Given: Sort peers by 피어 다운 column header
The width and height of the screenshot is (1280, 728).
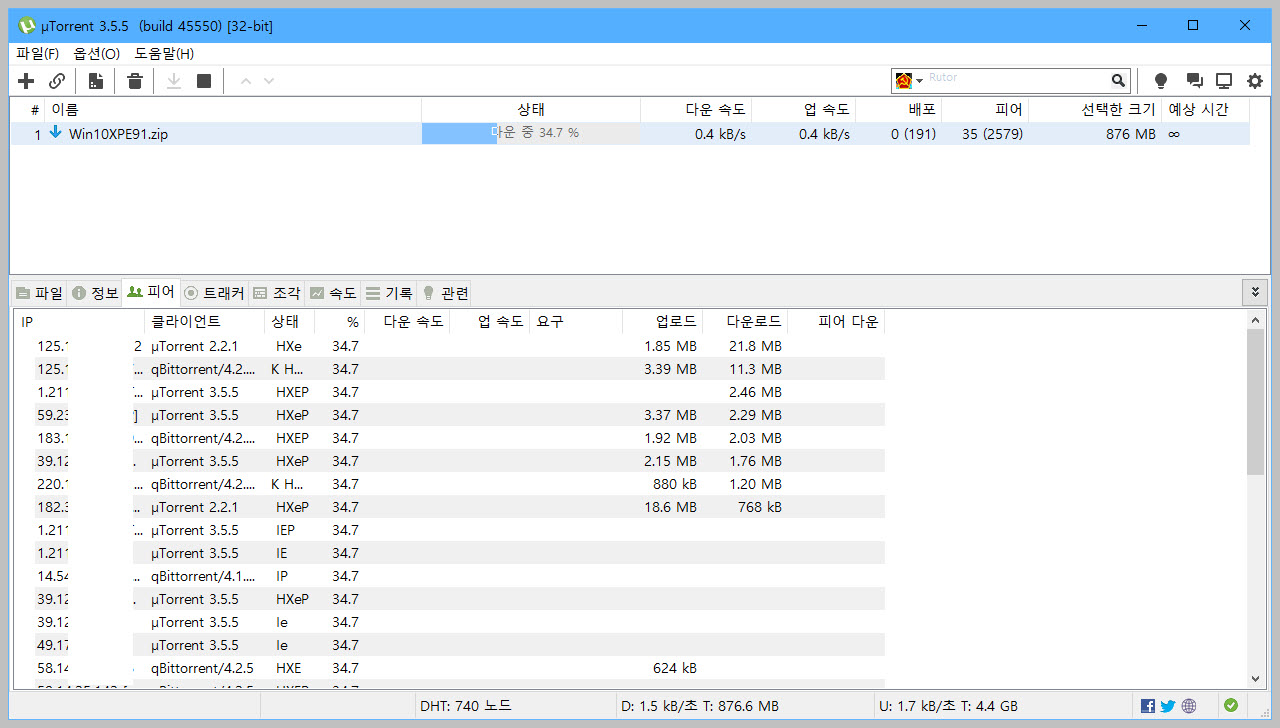Looking at the screenshot, I should pyautogui.click(x=836, y=322).
